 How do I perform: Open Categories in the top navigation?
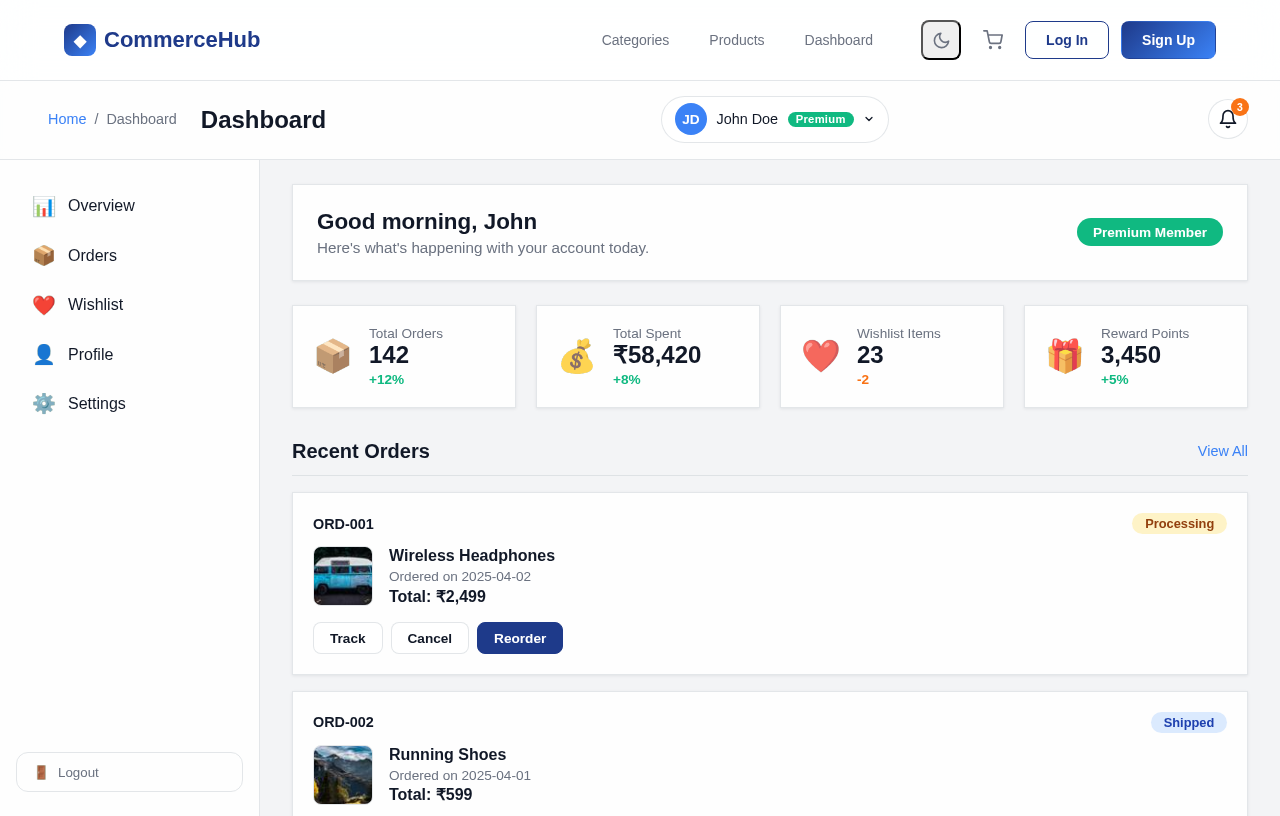point(635,40)
